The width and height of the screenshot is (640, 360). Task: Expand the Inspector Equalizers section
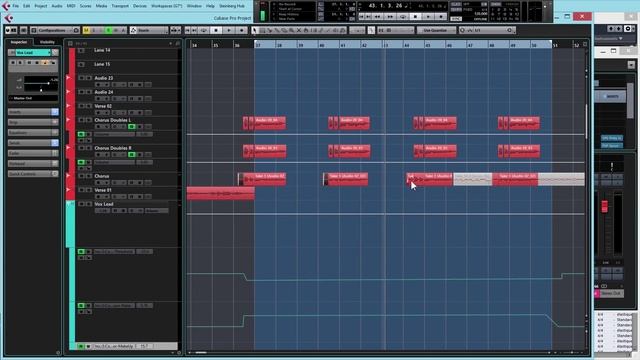[x=33, y=133]
